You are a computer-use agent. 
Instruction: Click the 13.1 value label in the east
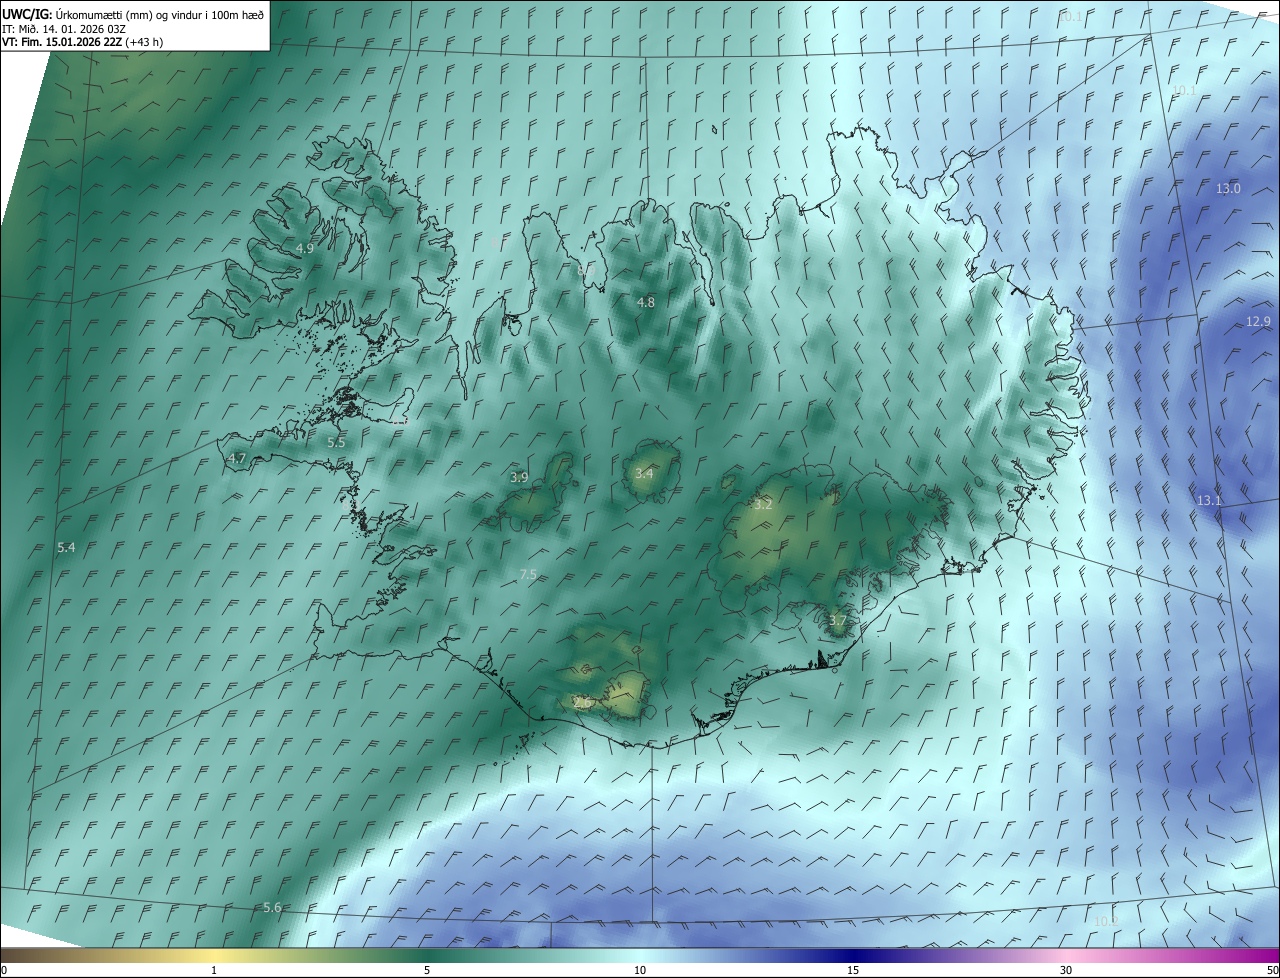click(1209, 500)
